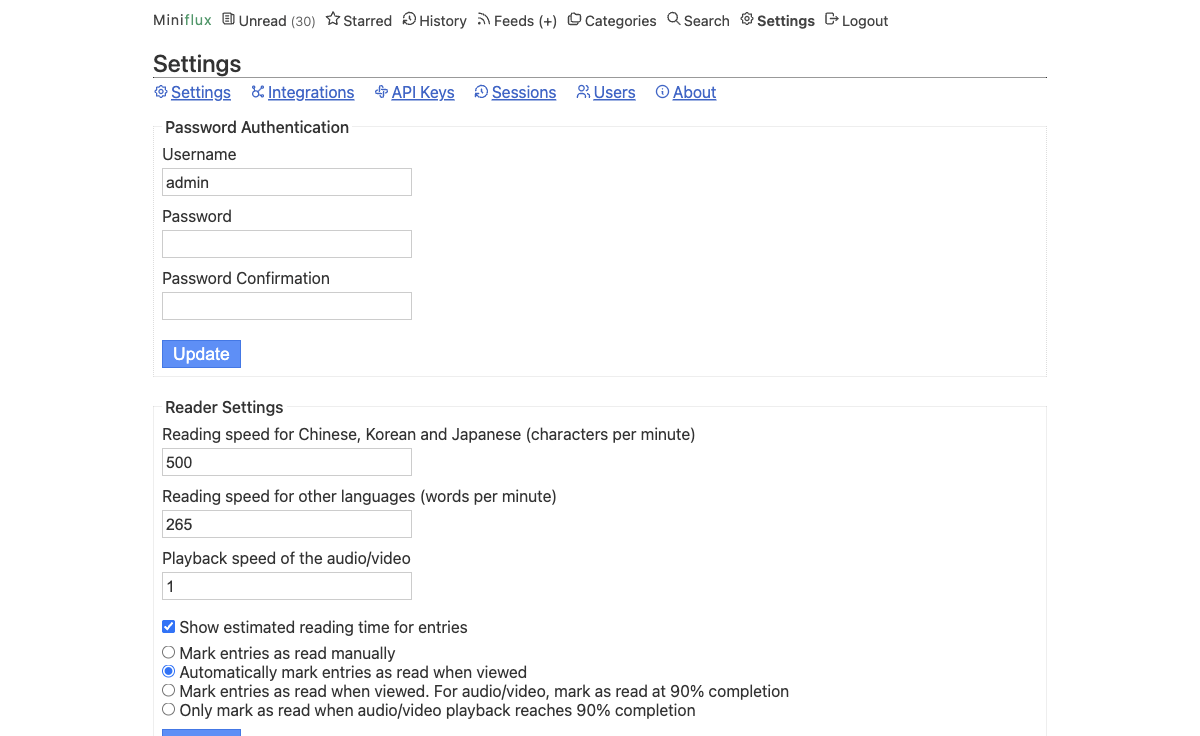The image size is (1200, 736).
Task: Open History page text link
Action: click(443, 21)
